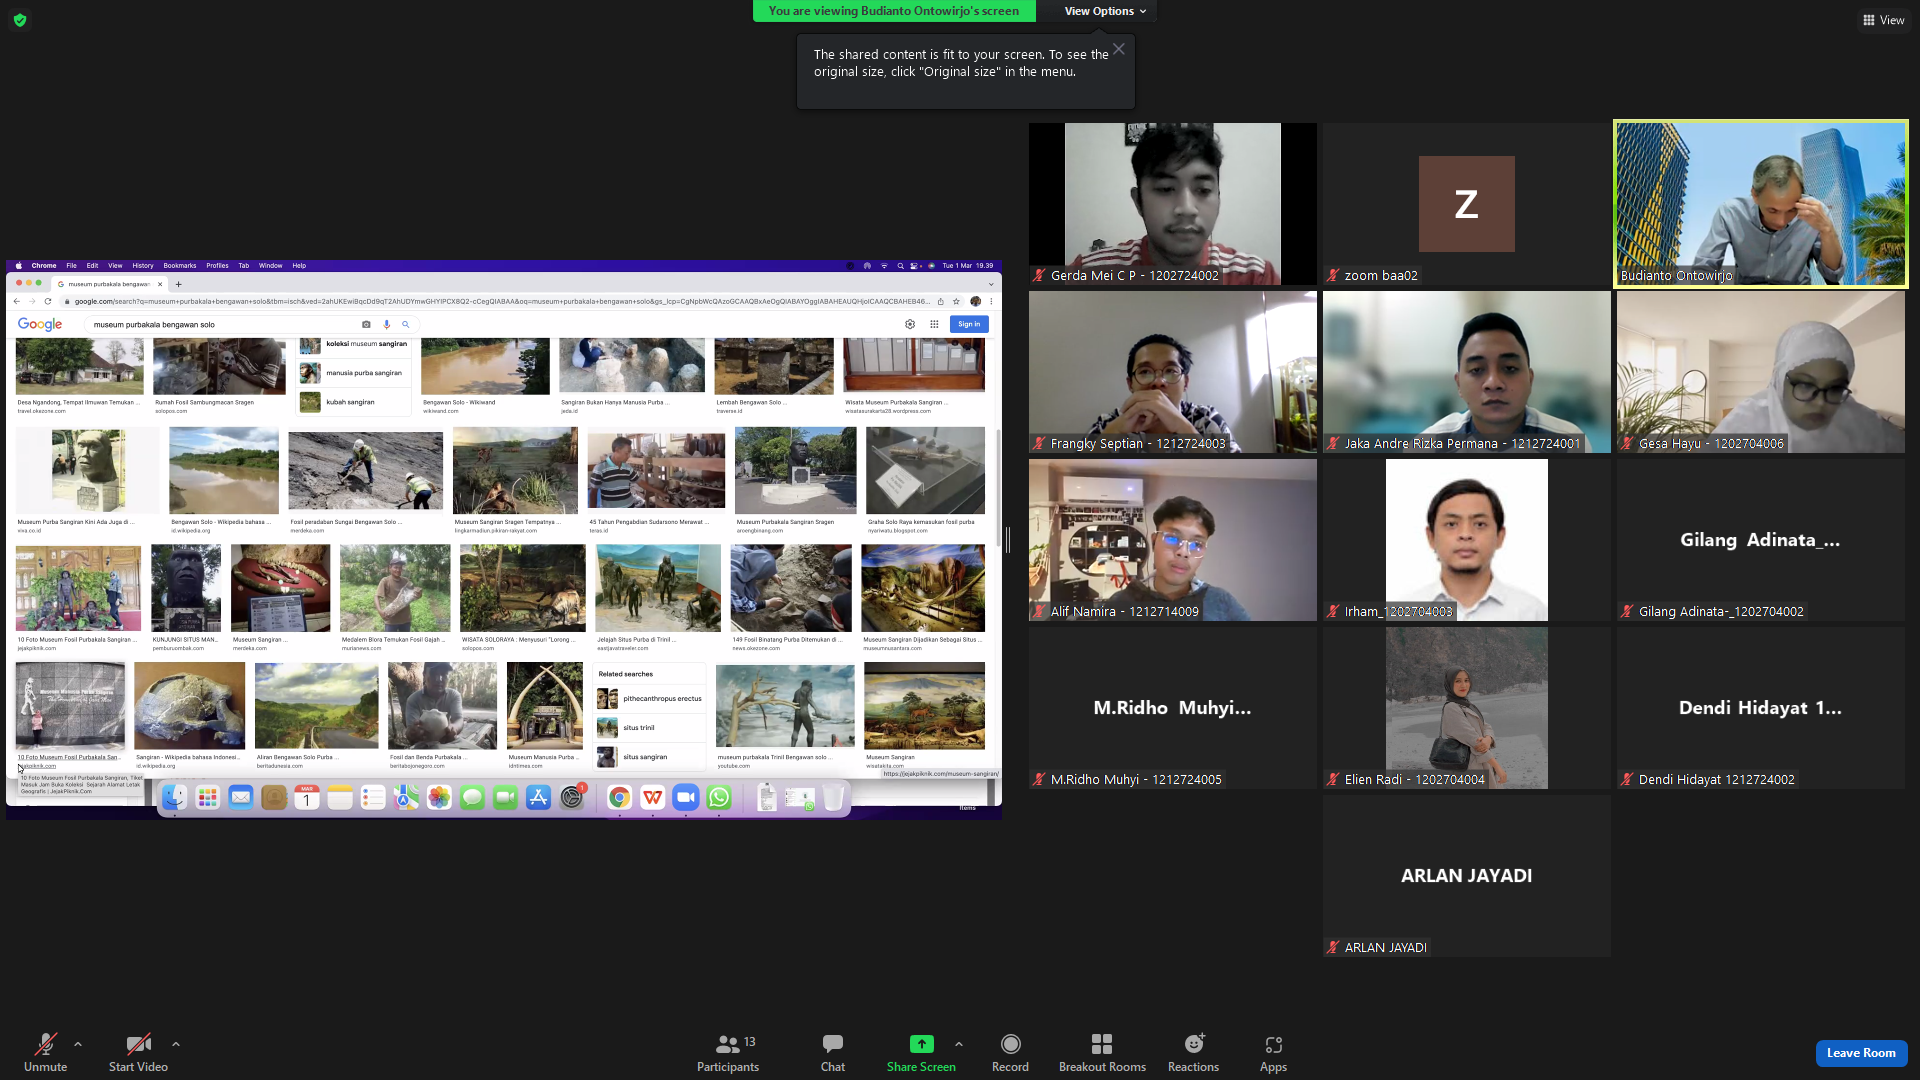Open the Bookmarks menu in shared Chrome
The width and height of the screenshot is (1920, 1080).
pyautogui.click(x=180, y=266)
